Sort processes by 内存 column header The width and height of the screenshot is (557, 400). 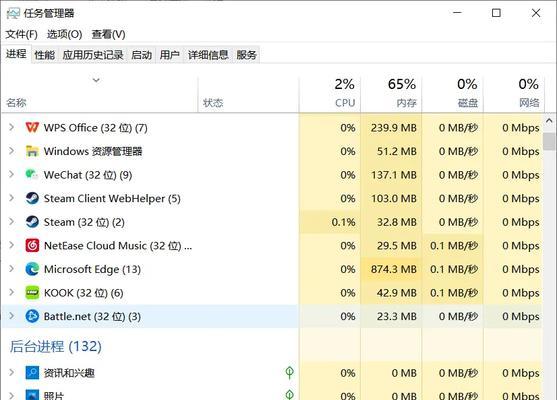tap(391, 94)
